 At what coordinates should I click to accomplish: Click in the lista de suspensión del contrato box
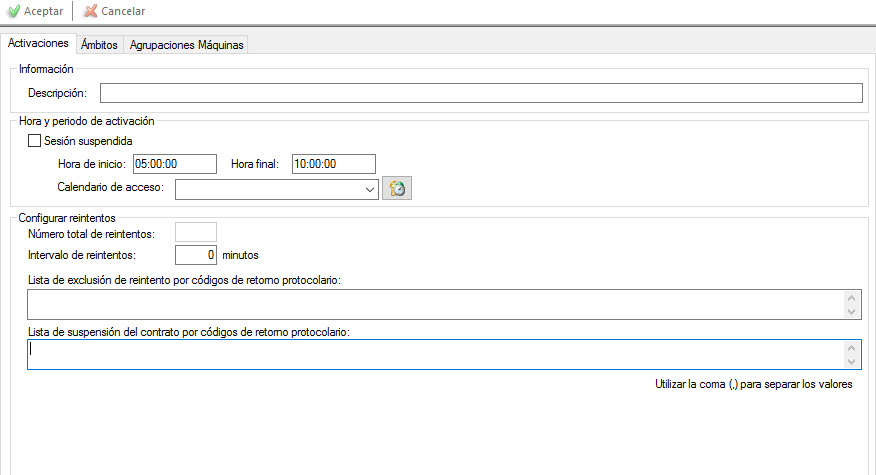(435, 354)
